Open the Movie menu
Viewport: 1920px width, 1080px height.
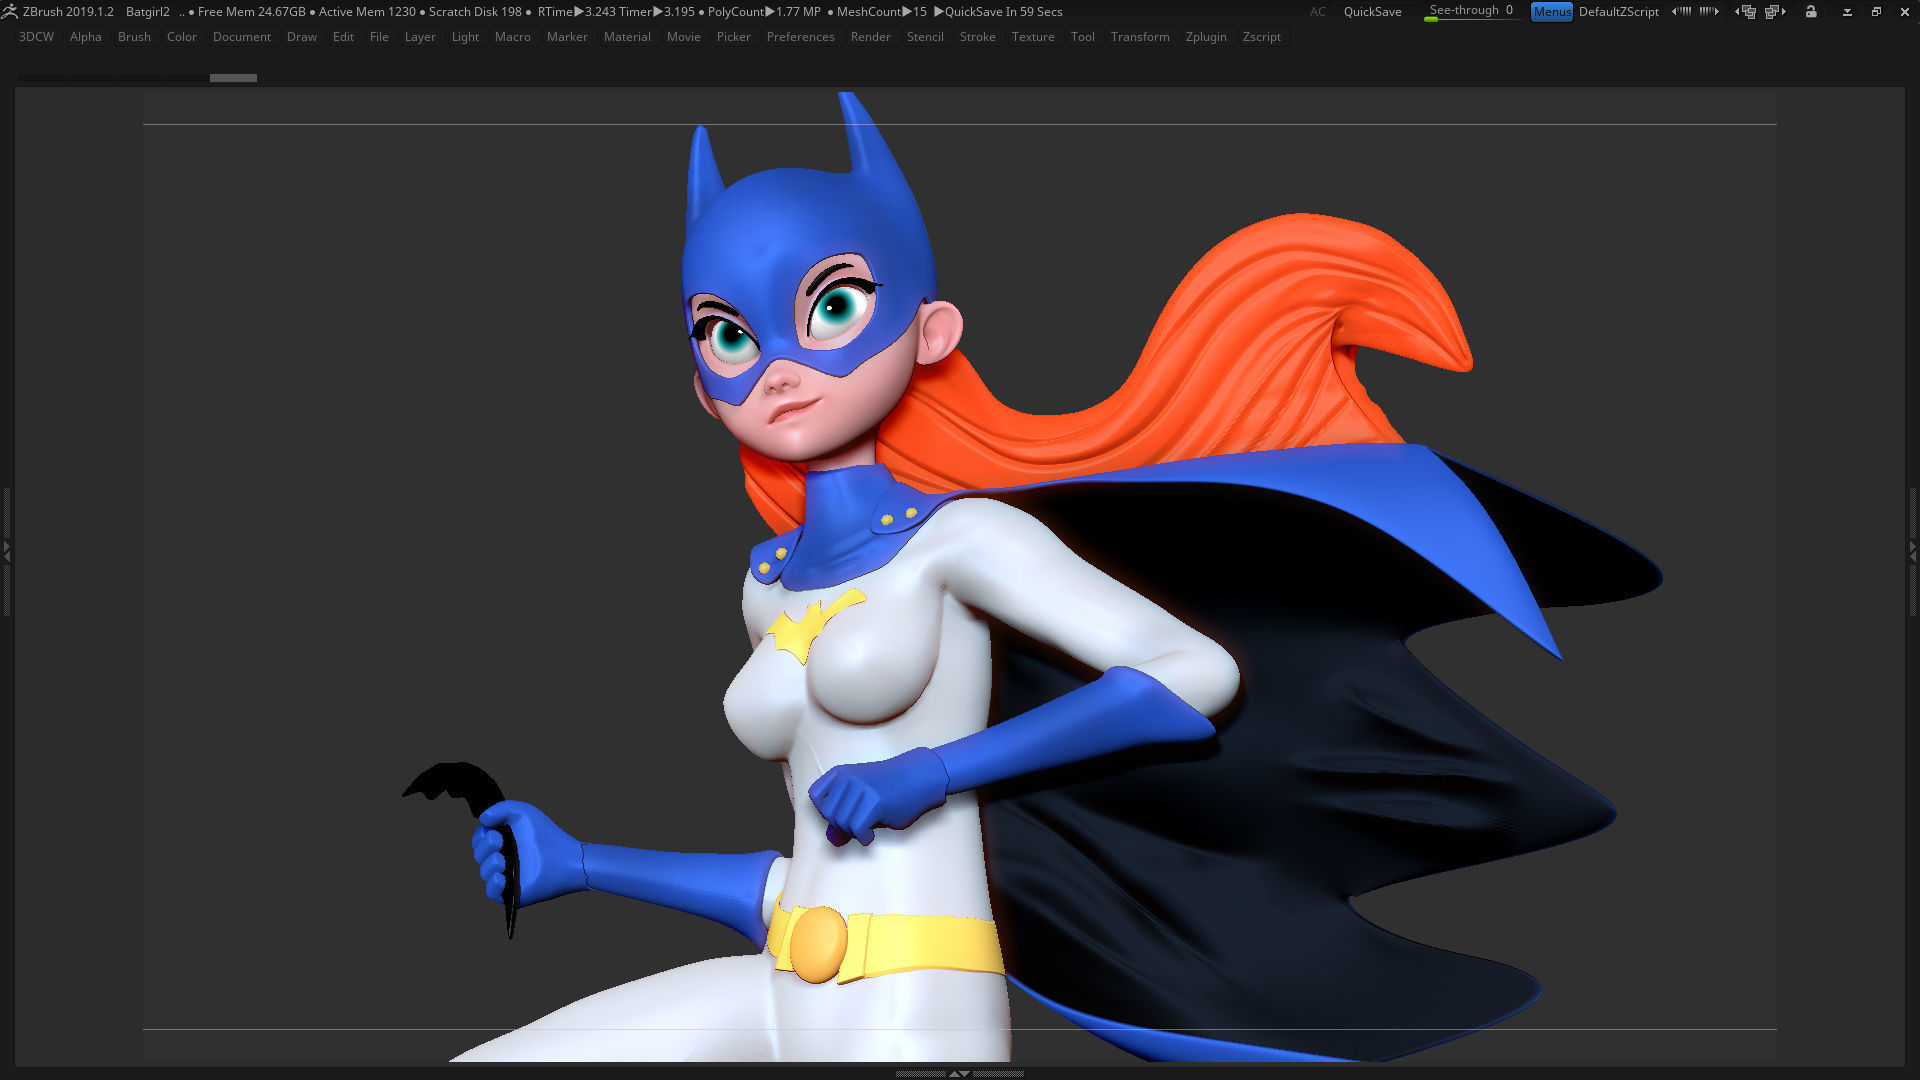684,37
